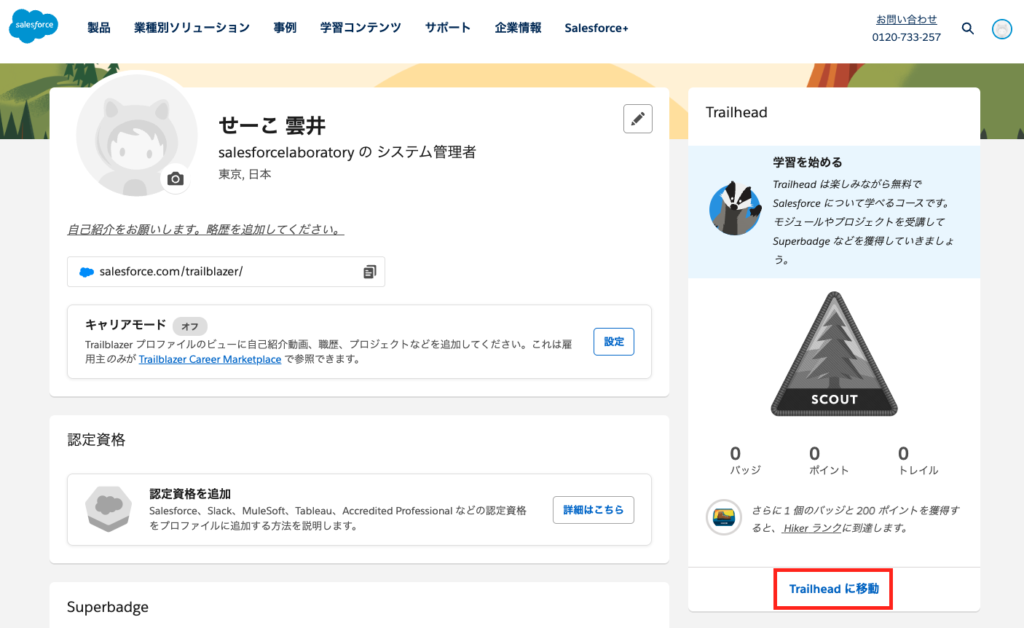Click the 0 バッジ count
The height and width of the screenshot is (628, 1024).
click(x=745, y=460)
